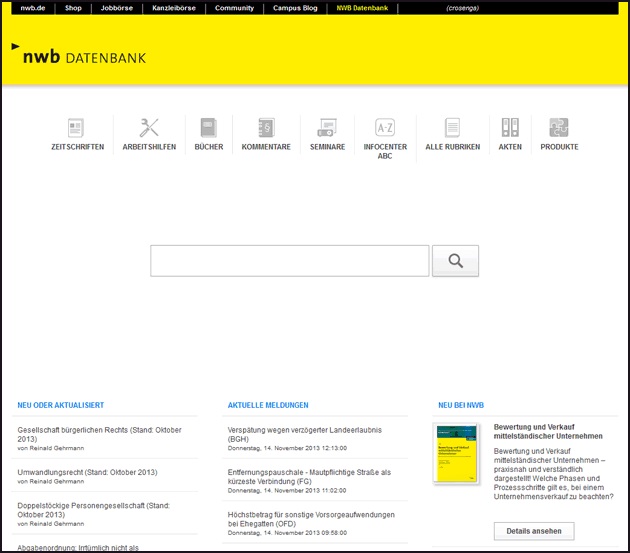This screenshot has height=553, width=630.
Task: Show the Alle Rubriken icon
Action: coord(452,128)
